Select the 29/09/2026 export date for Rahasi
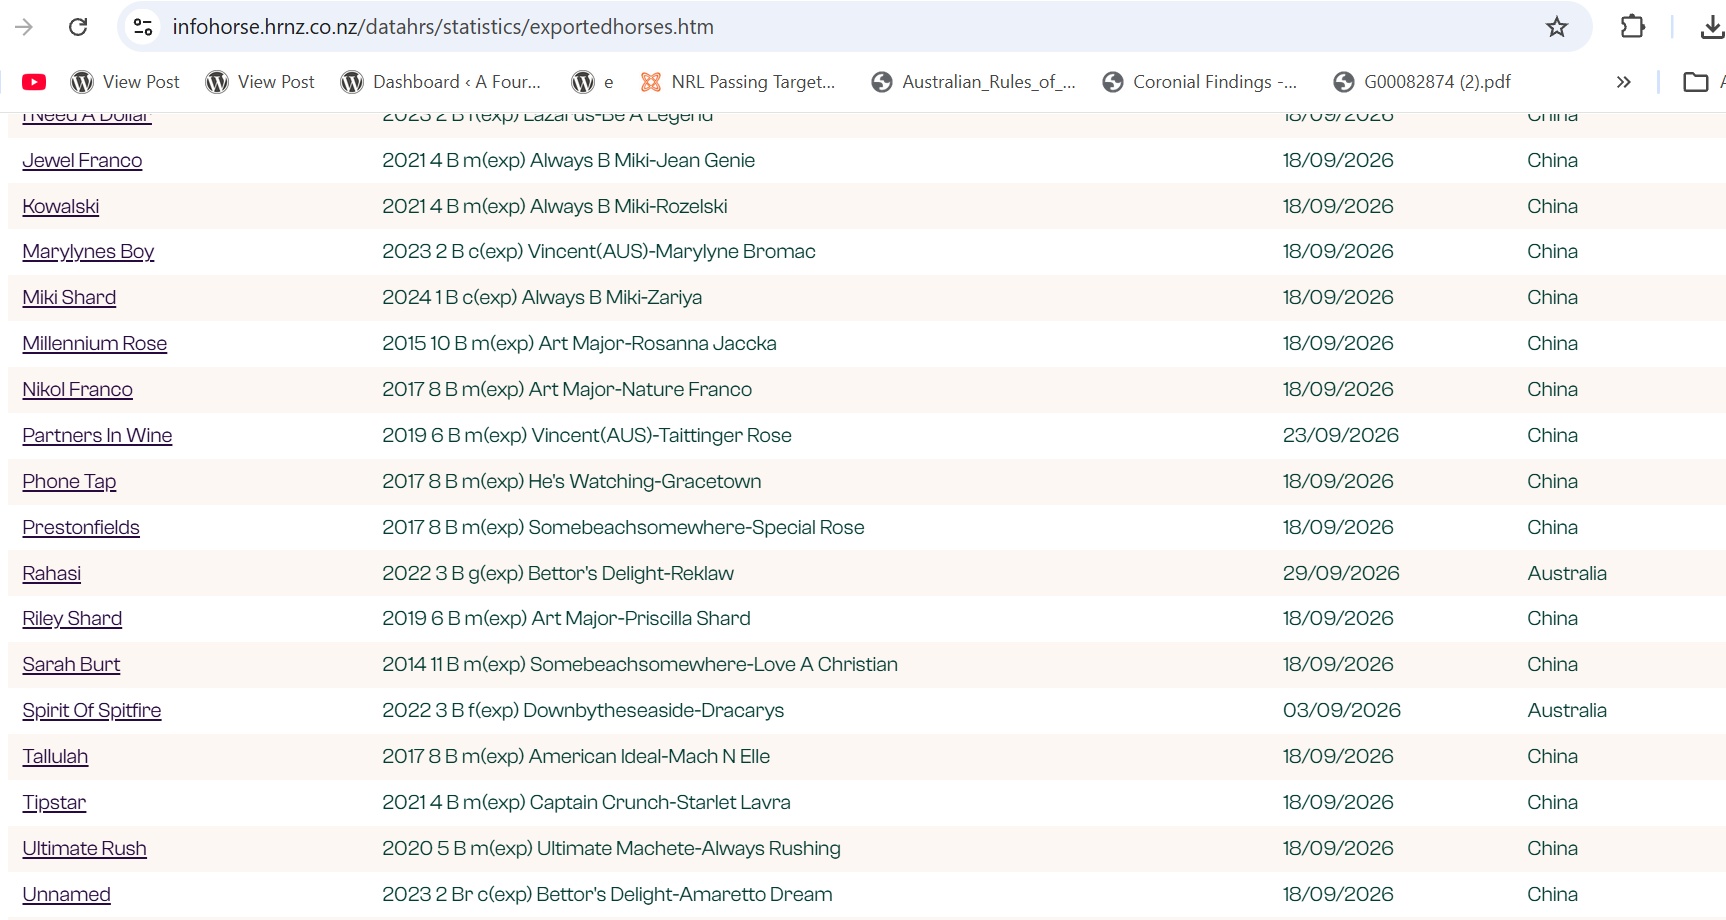 [x=1341, y=574]
